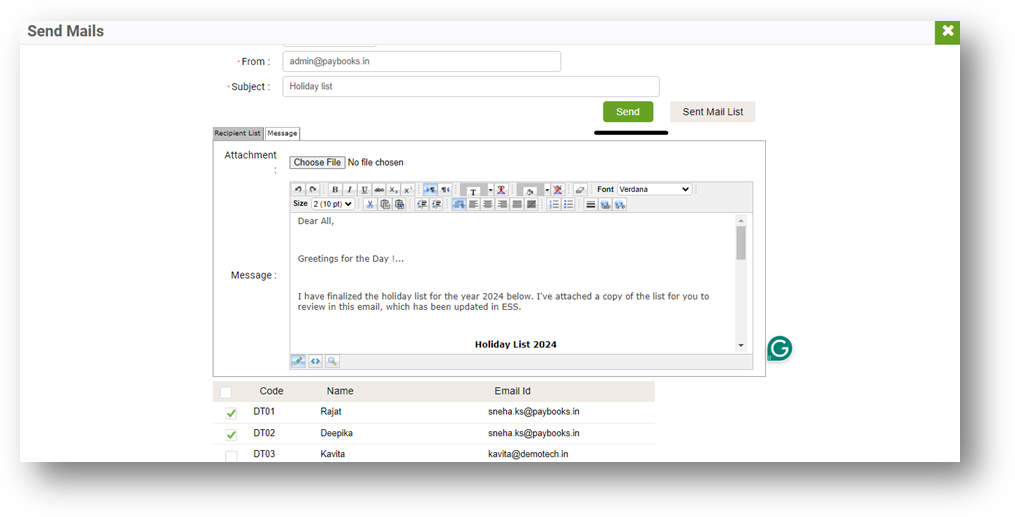This screenshot has width=1015, height=517.
Task: Decrease indent of the paragraph
Action: [x=421, y=204]
